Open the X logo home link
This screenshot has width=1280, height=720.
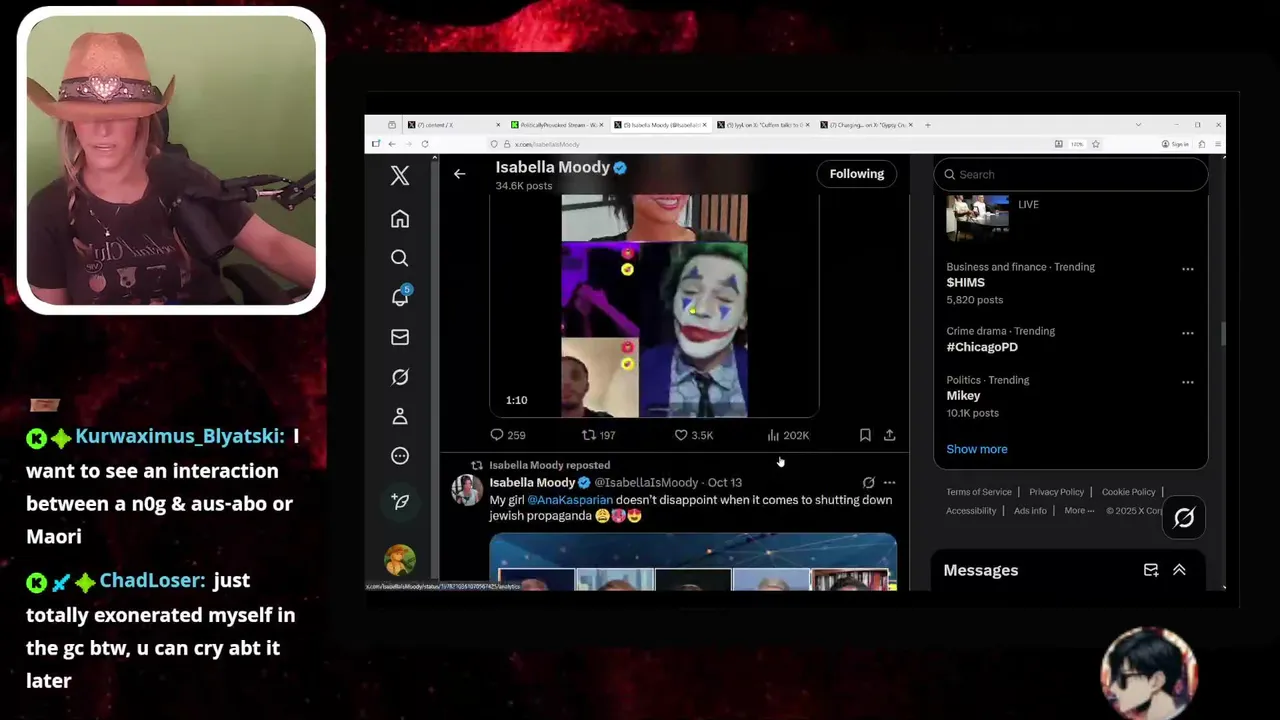click(400, 176)
